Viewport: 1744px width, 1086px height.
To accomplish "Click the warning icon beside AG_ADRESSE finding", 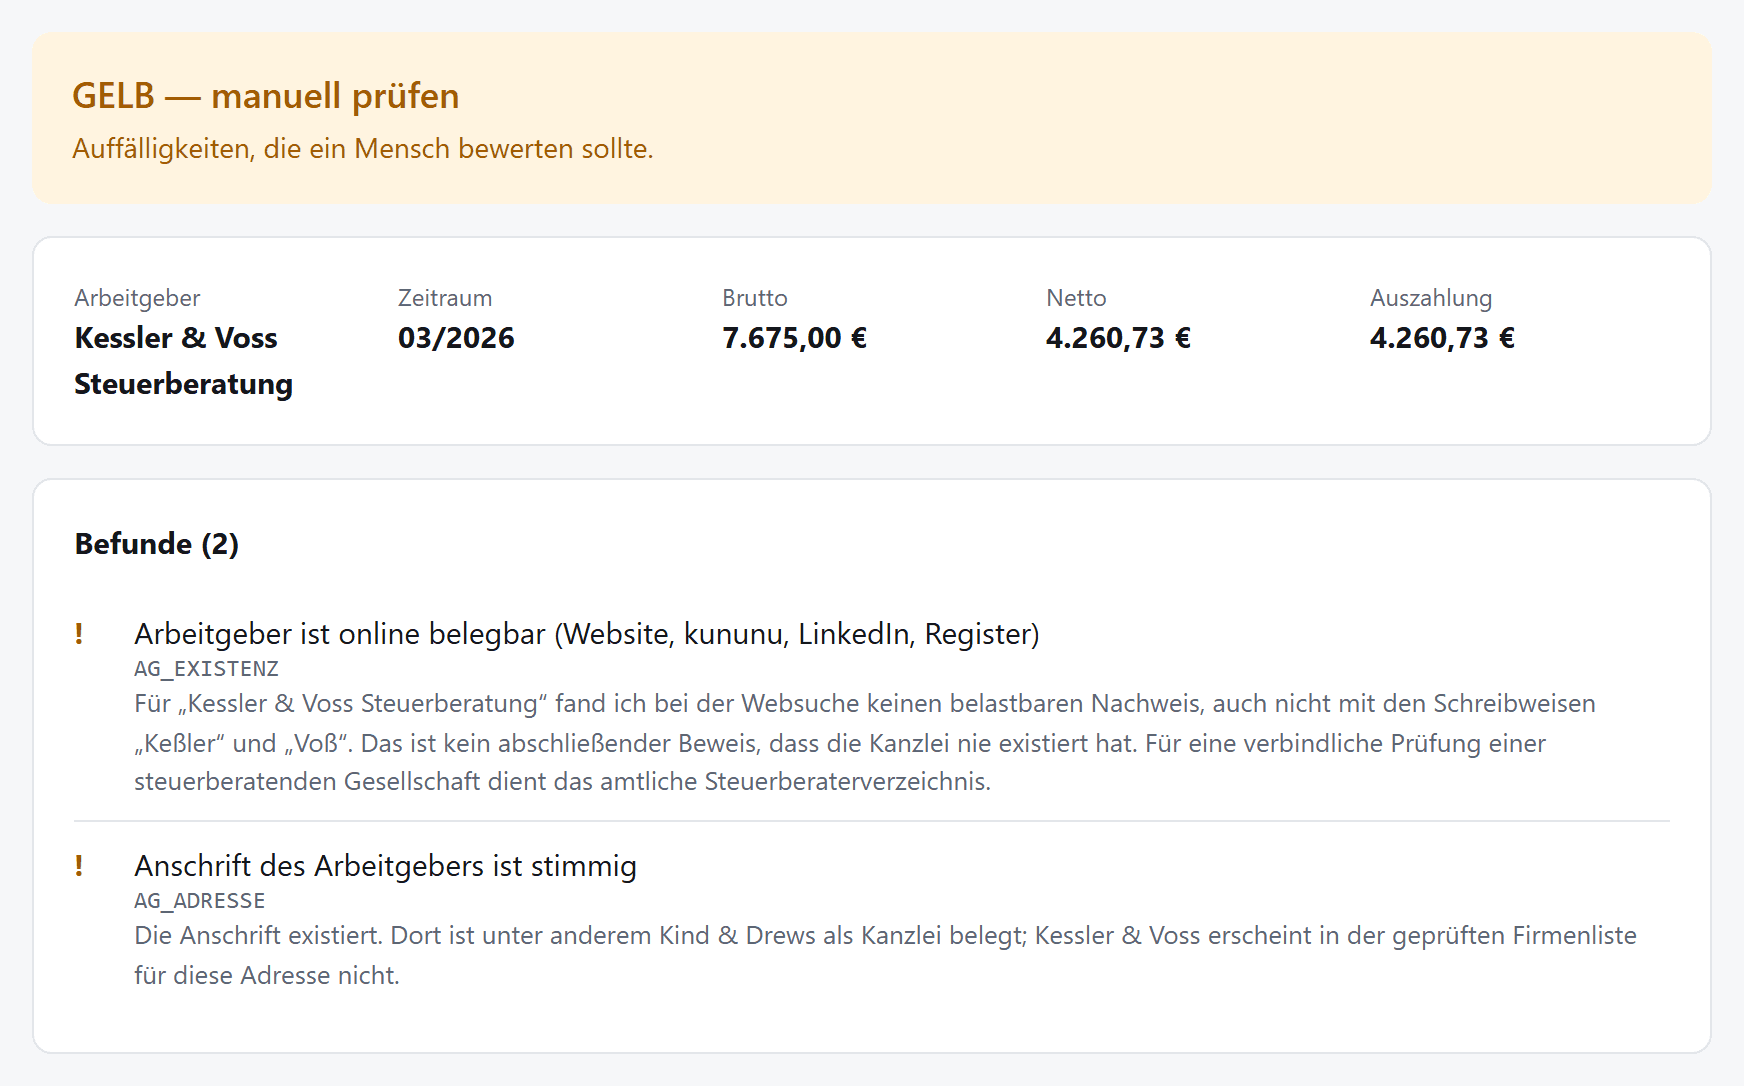I will 79,866.
